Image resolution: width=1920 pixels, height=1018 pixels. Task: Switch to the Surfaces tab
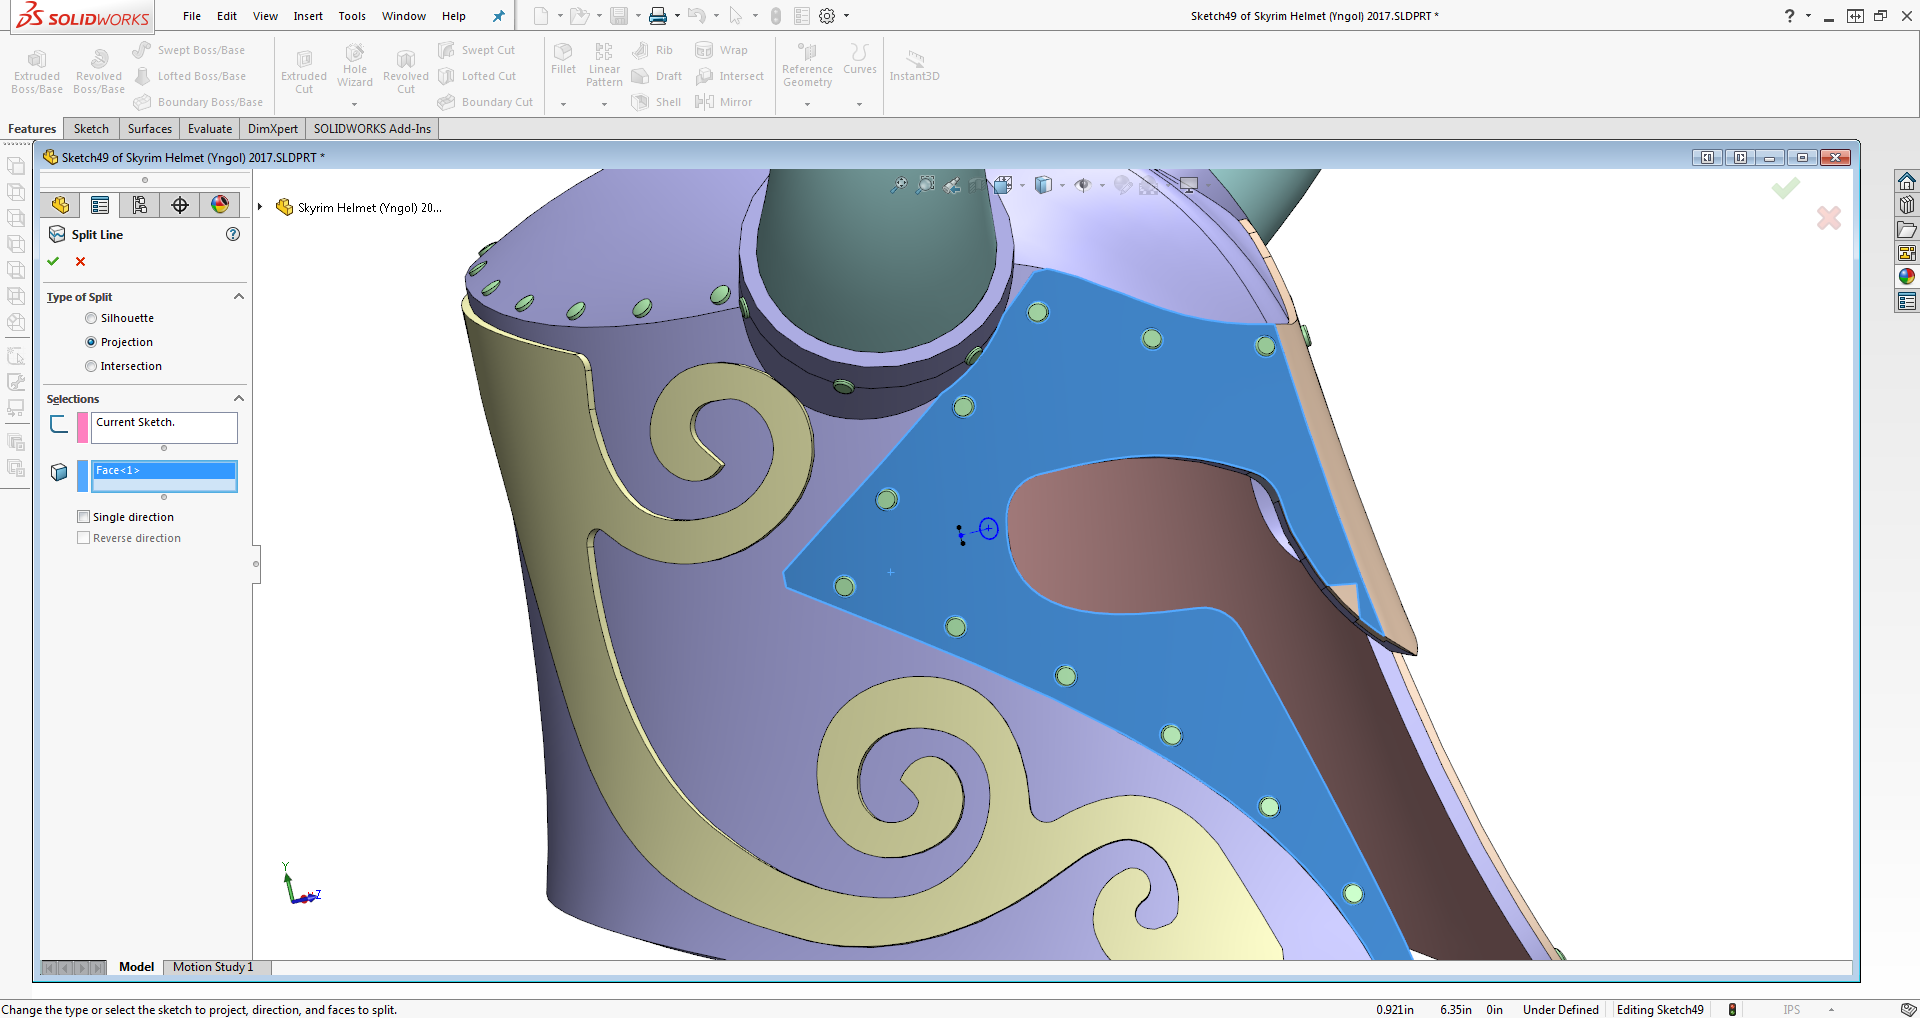click(x=150, y=129)
